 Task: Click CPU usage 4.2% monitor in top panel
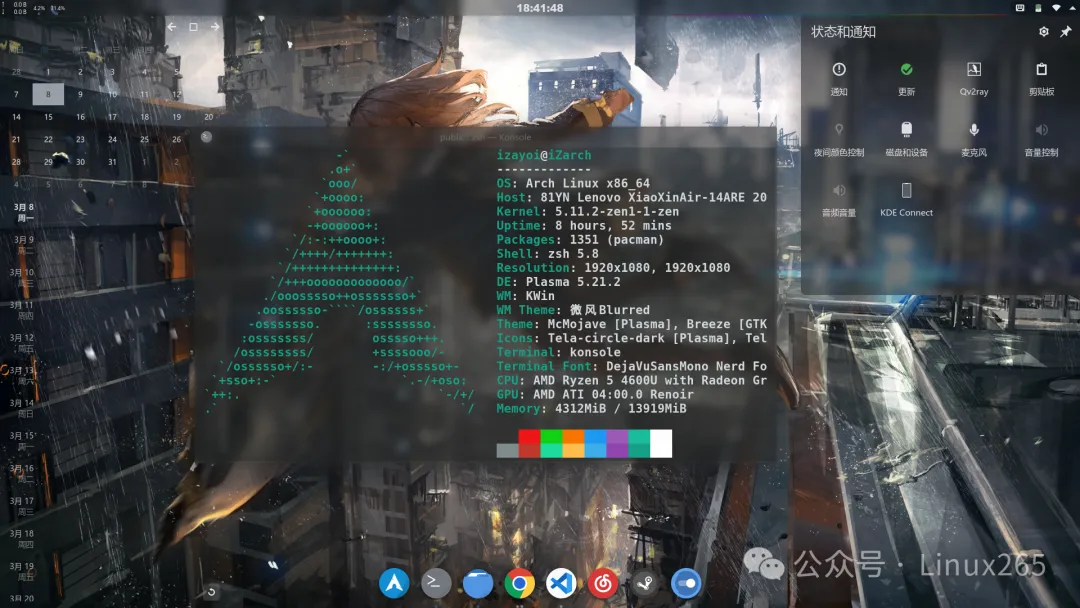(x=39, y=8)
